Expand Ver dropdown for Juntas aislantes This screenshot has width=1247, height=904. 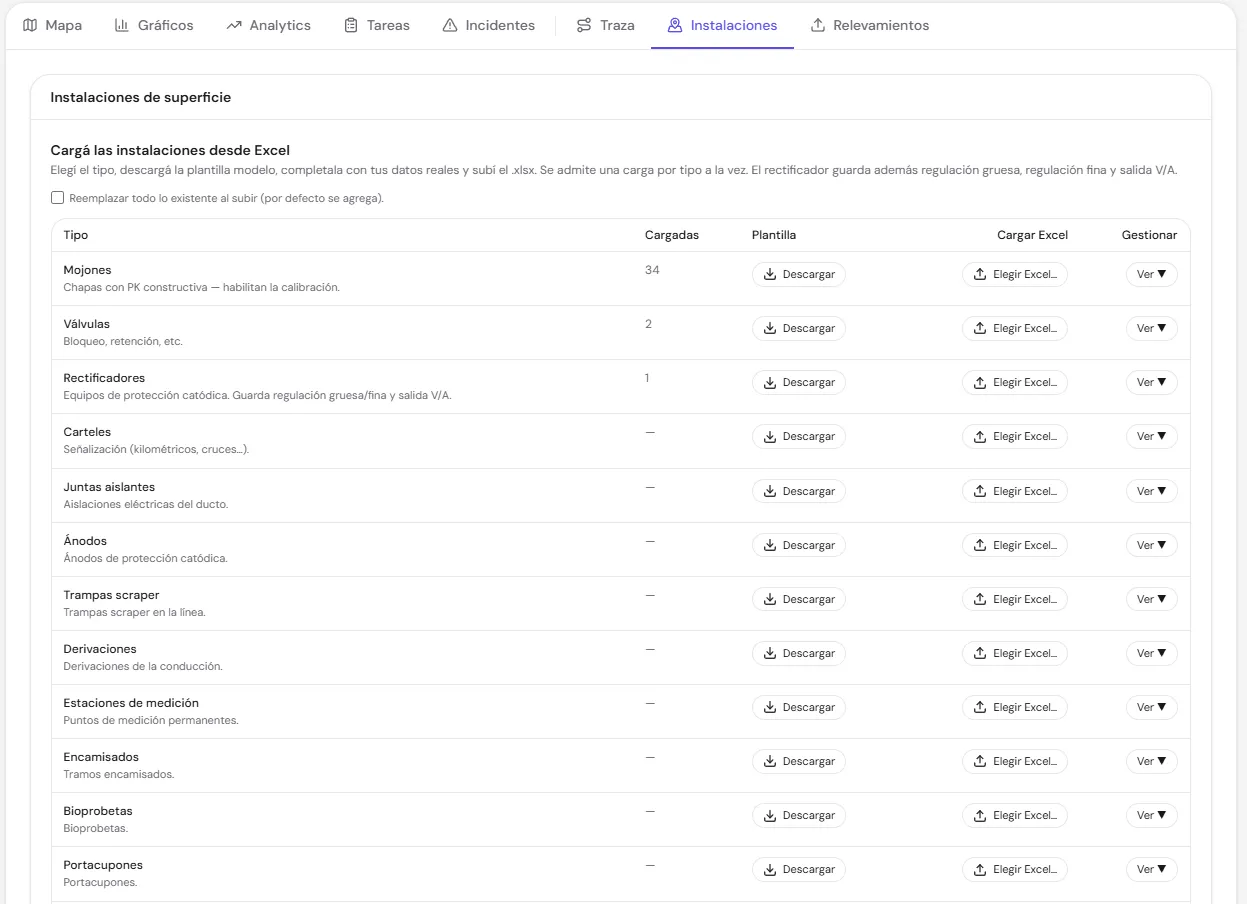[1152, 491]
